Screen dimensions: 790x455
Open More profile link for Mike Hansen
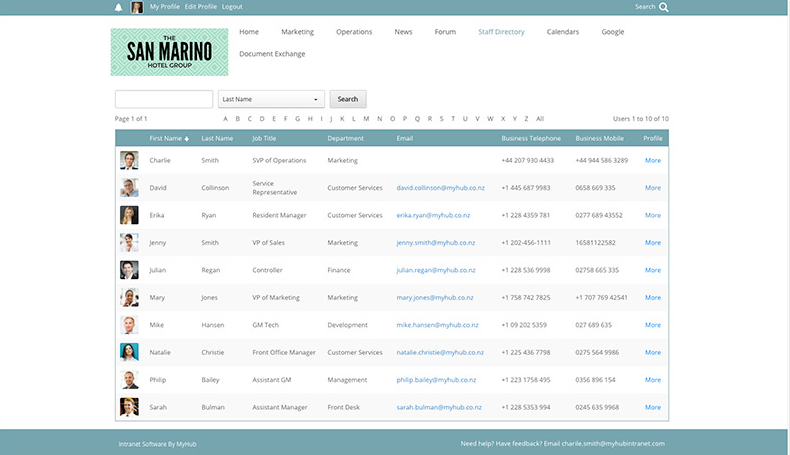pos(652,325)
